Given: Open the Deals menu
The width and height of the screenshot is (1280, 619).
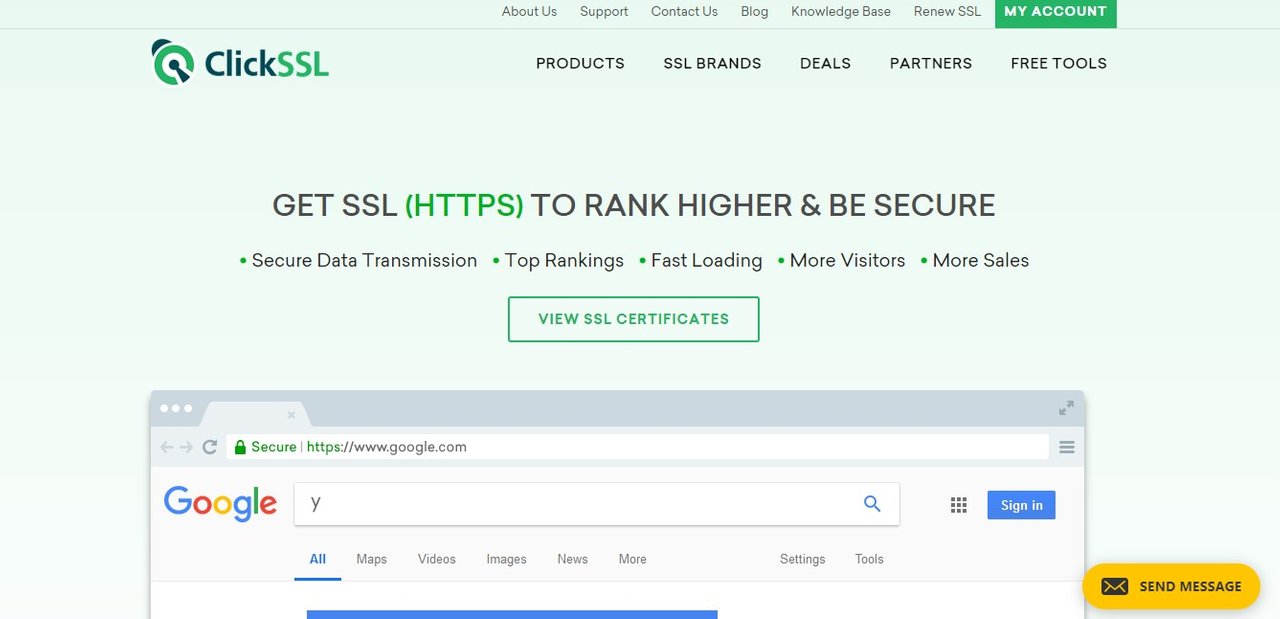Looking at the screenshot, I should pyautogui.click(x=825, y=63).
